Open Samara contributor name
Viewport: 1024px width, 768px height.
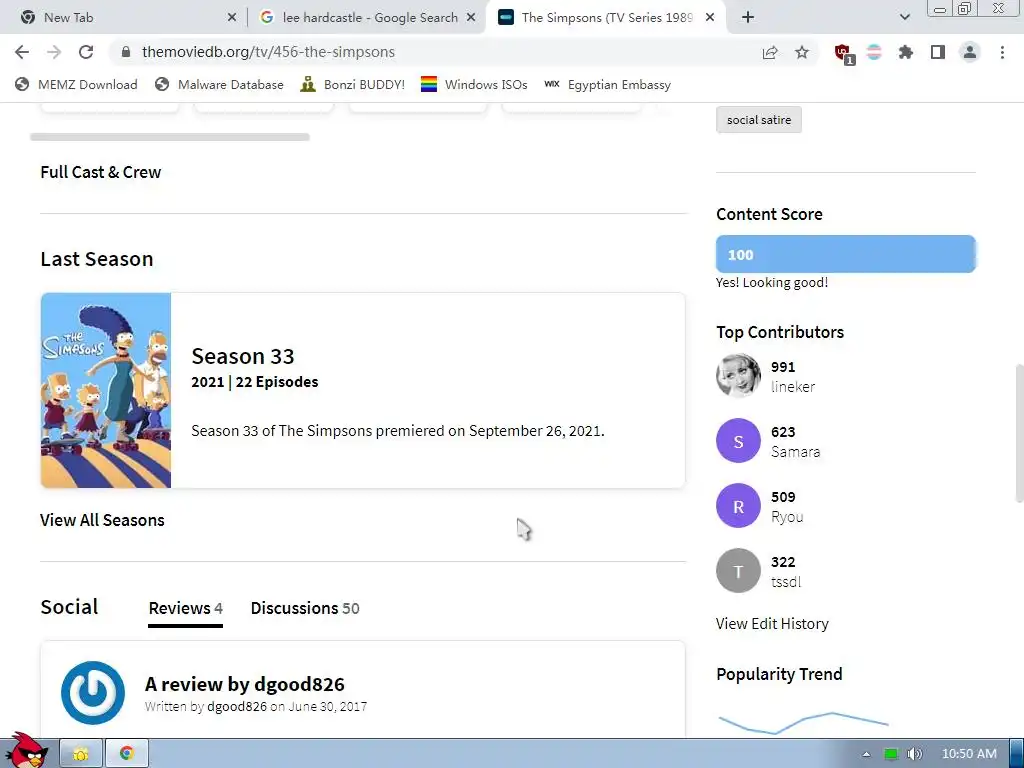coord(795,452)
